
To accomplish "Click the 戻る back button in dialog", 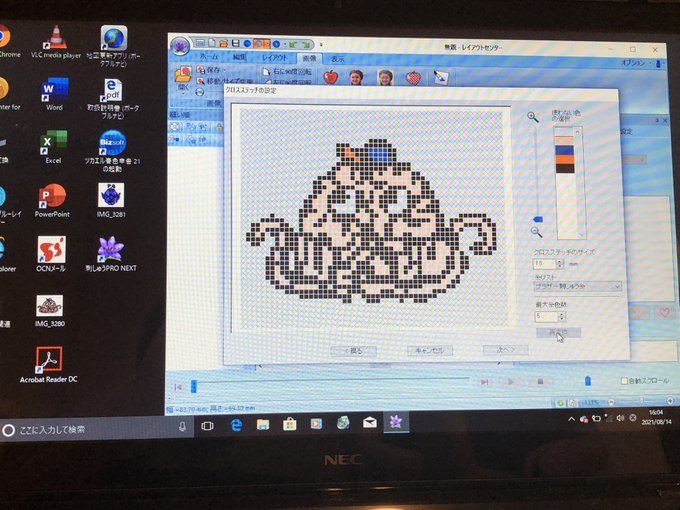I will 353,351.
